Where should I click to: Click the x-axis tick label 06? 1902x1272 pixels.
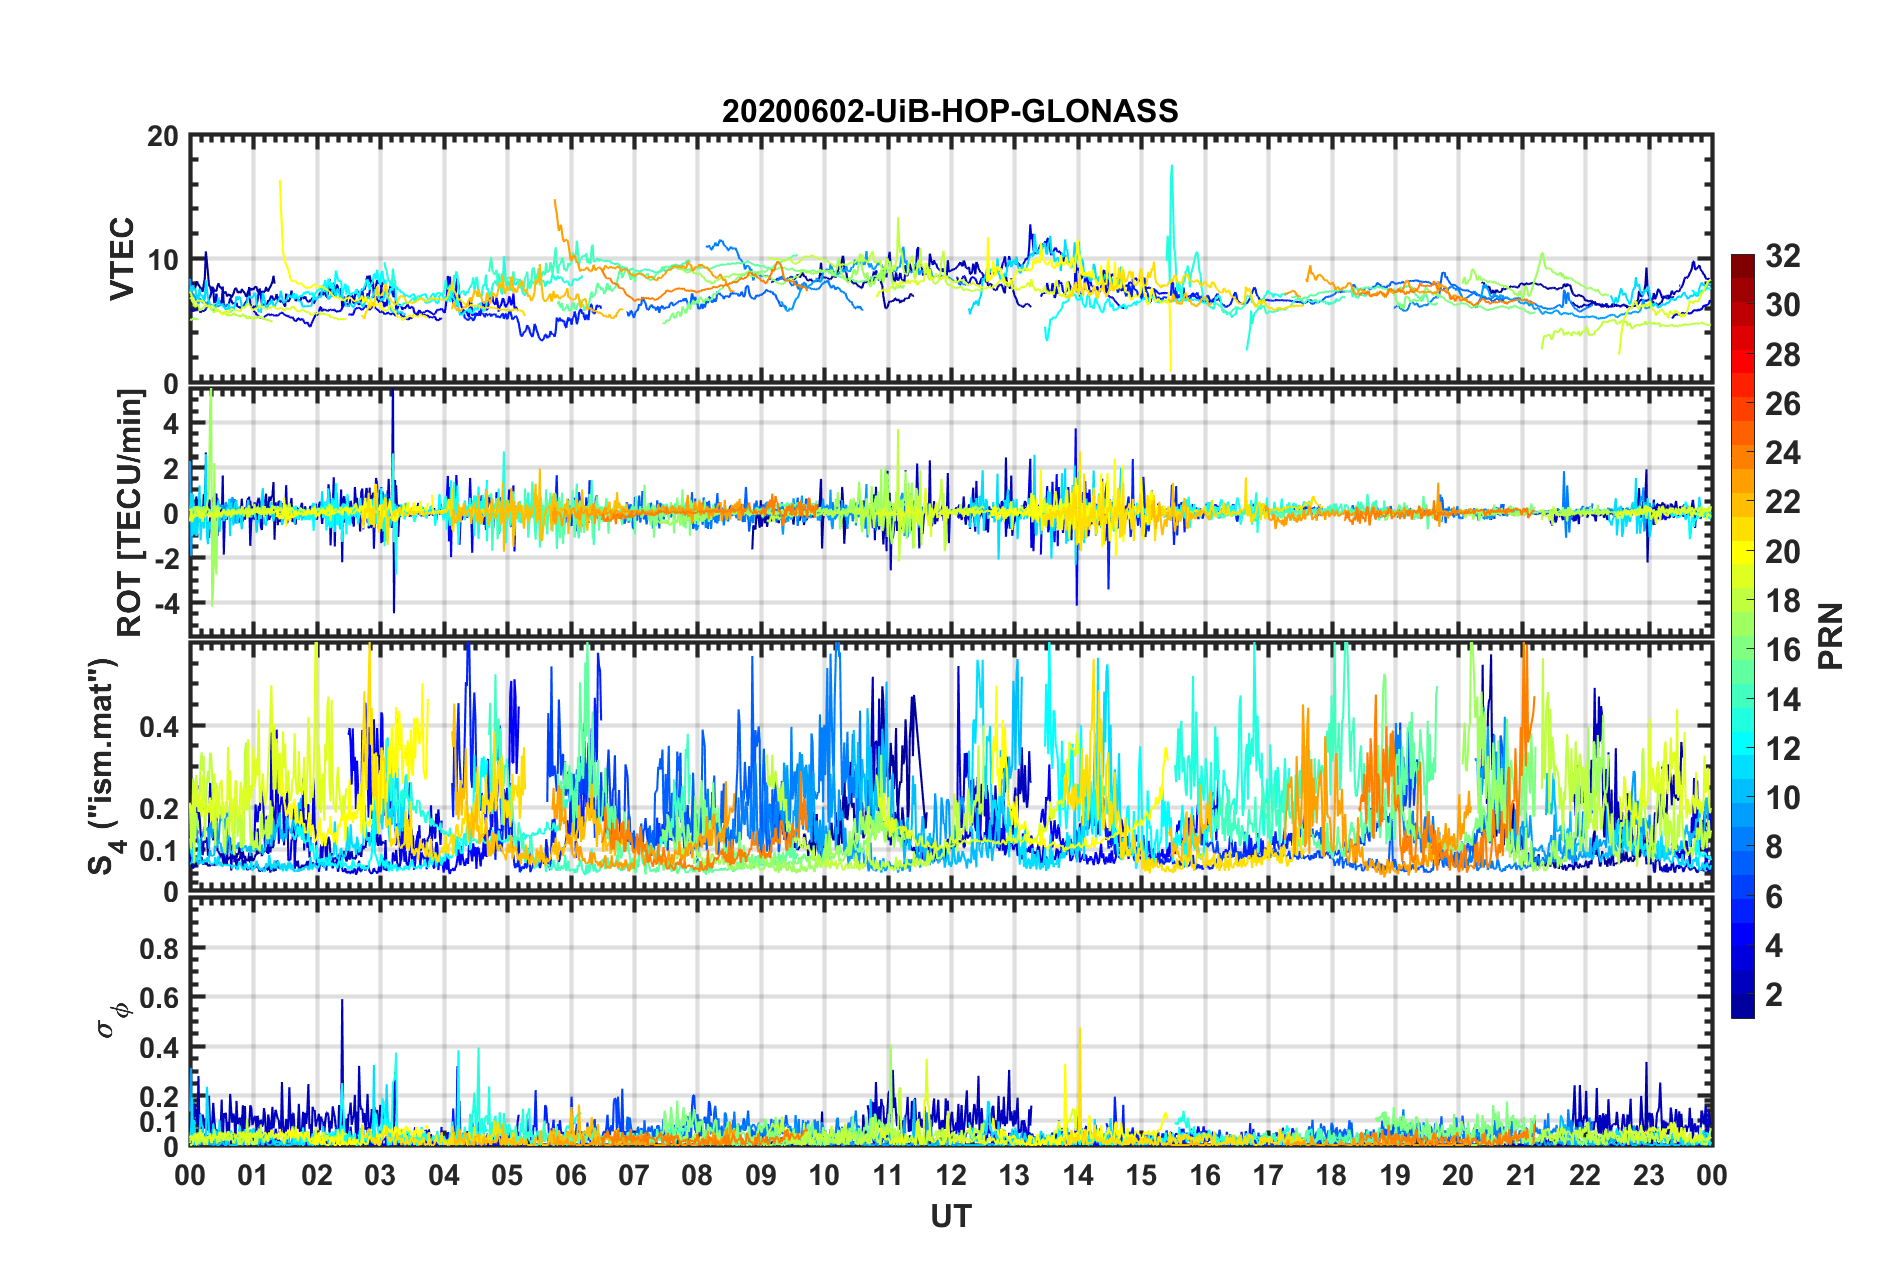coord(570,1175)
